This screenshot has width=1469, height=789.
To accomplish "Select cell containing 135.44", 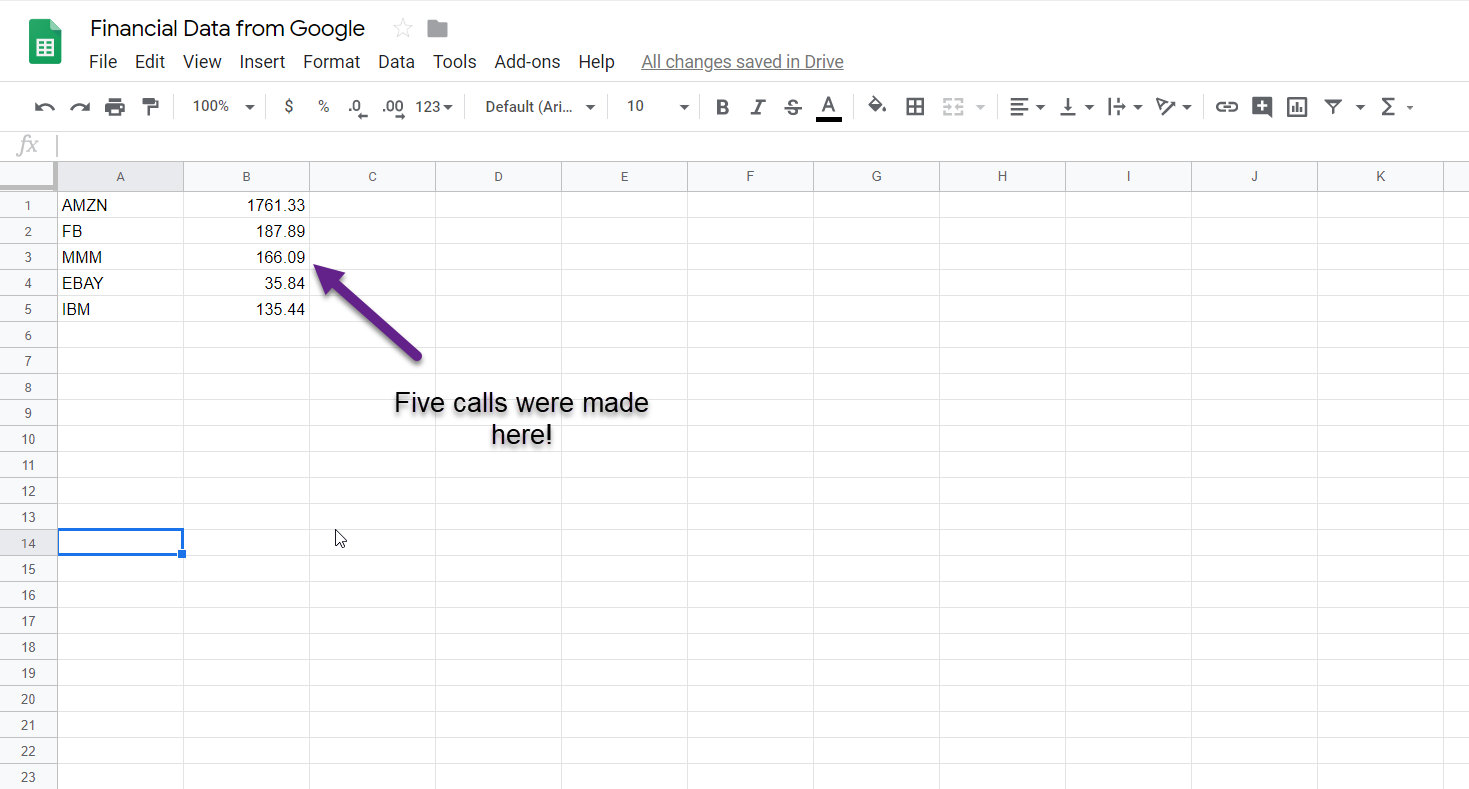I will click(247, 309).
